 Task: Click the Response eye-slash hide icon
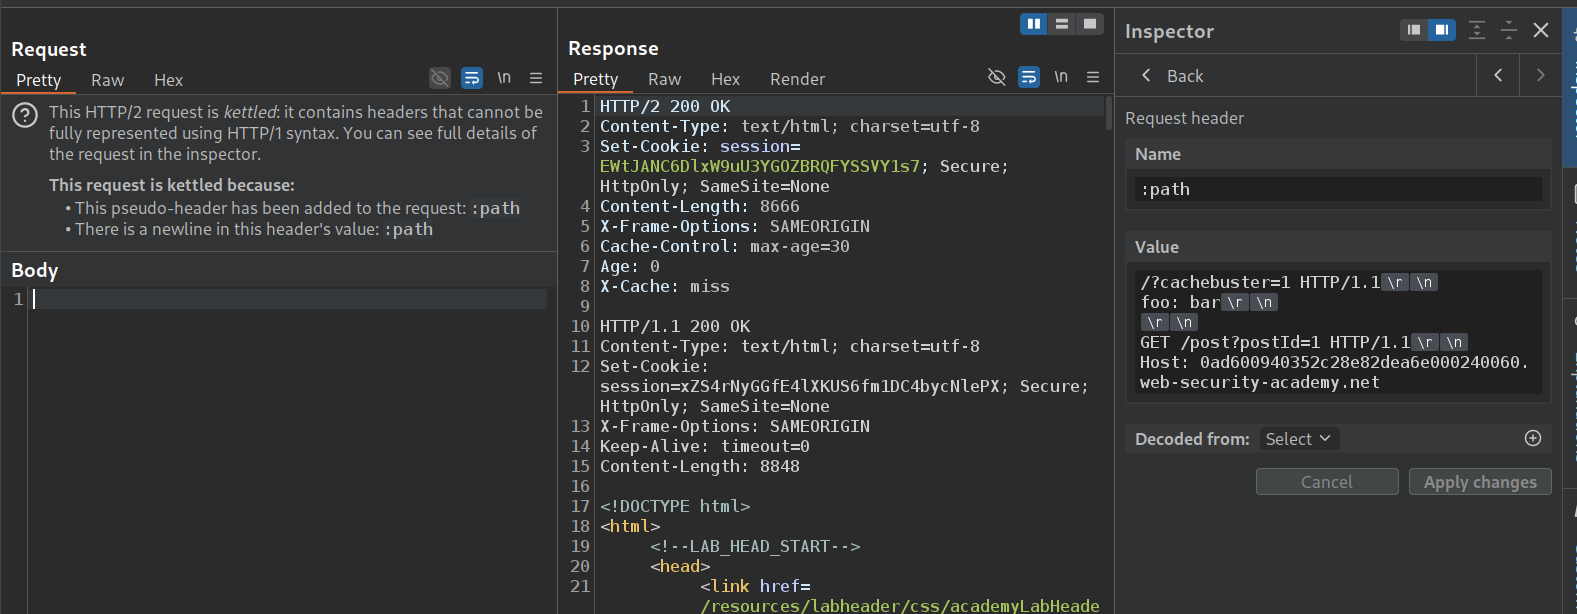click(x=997, y=77)
